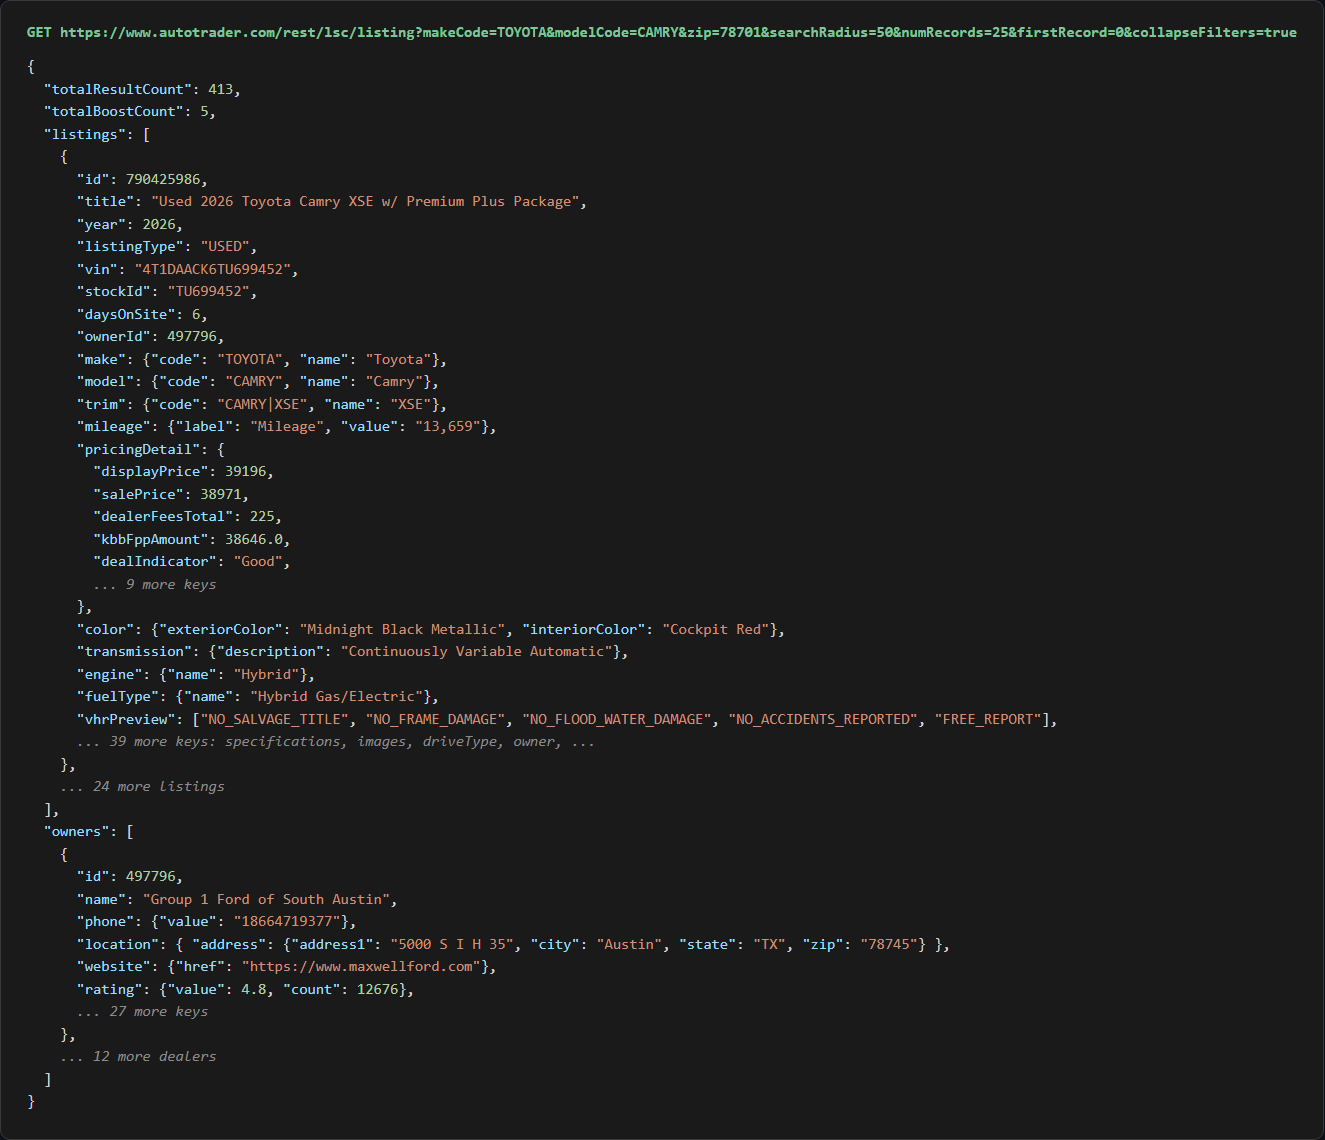The image size is (1325, 1140).
Task: Select listing id 790425986
Action: click(x=163, y=179)
